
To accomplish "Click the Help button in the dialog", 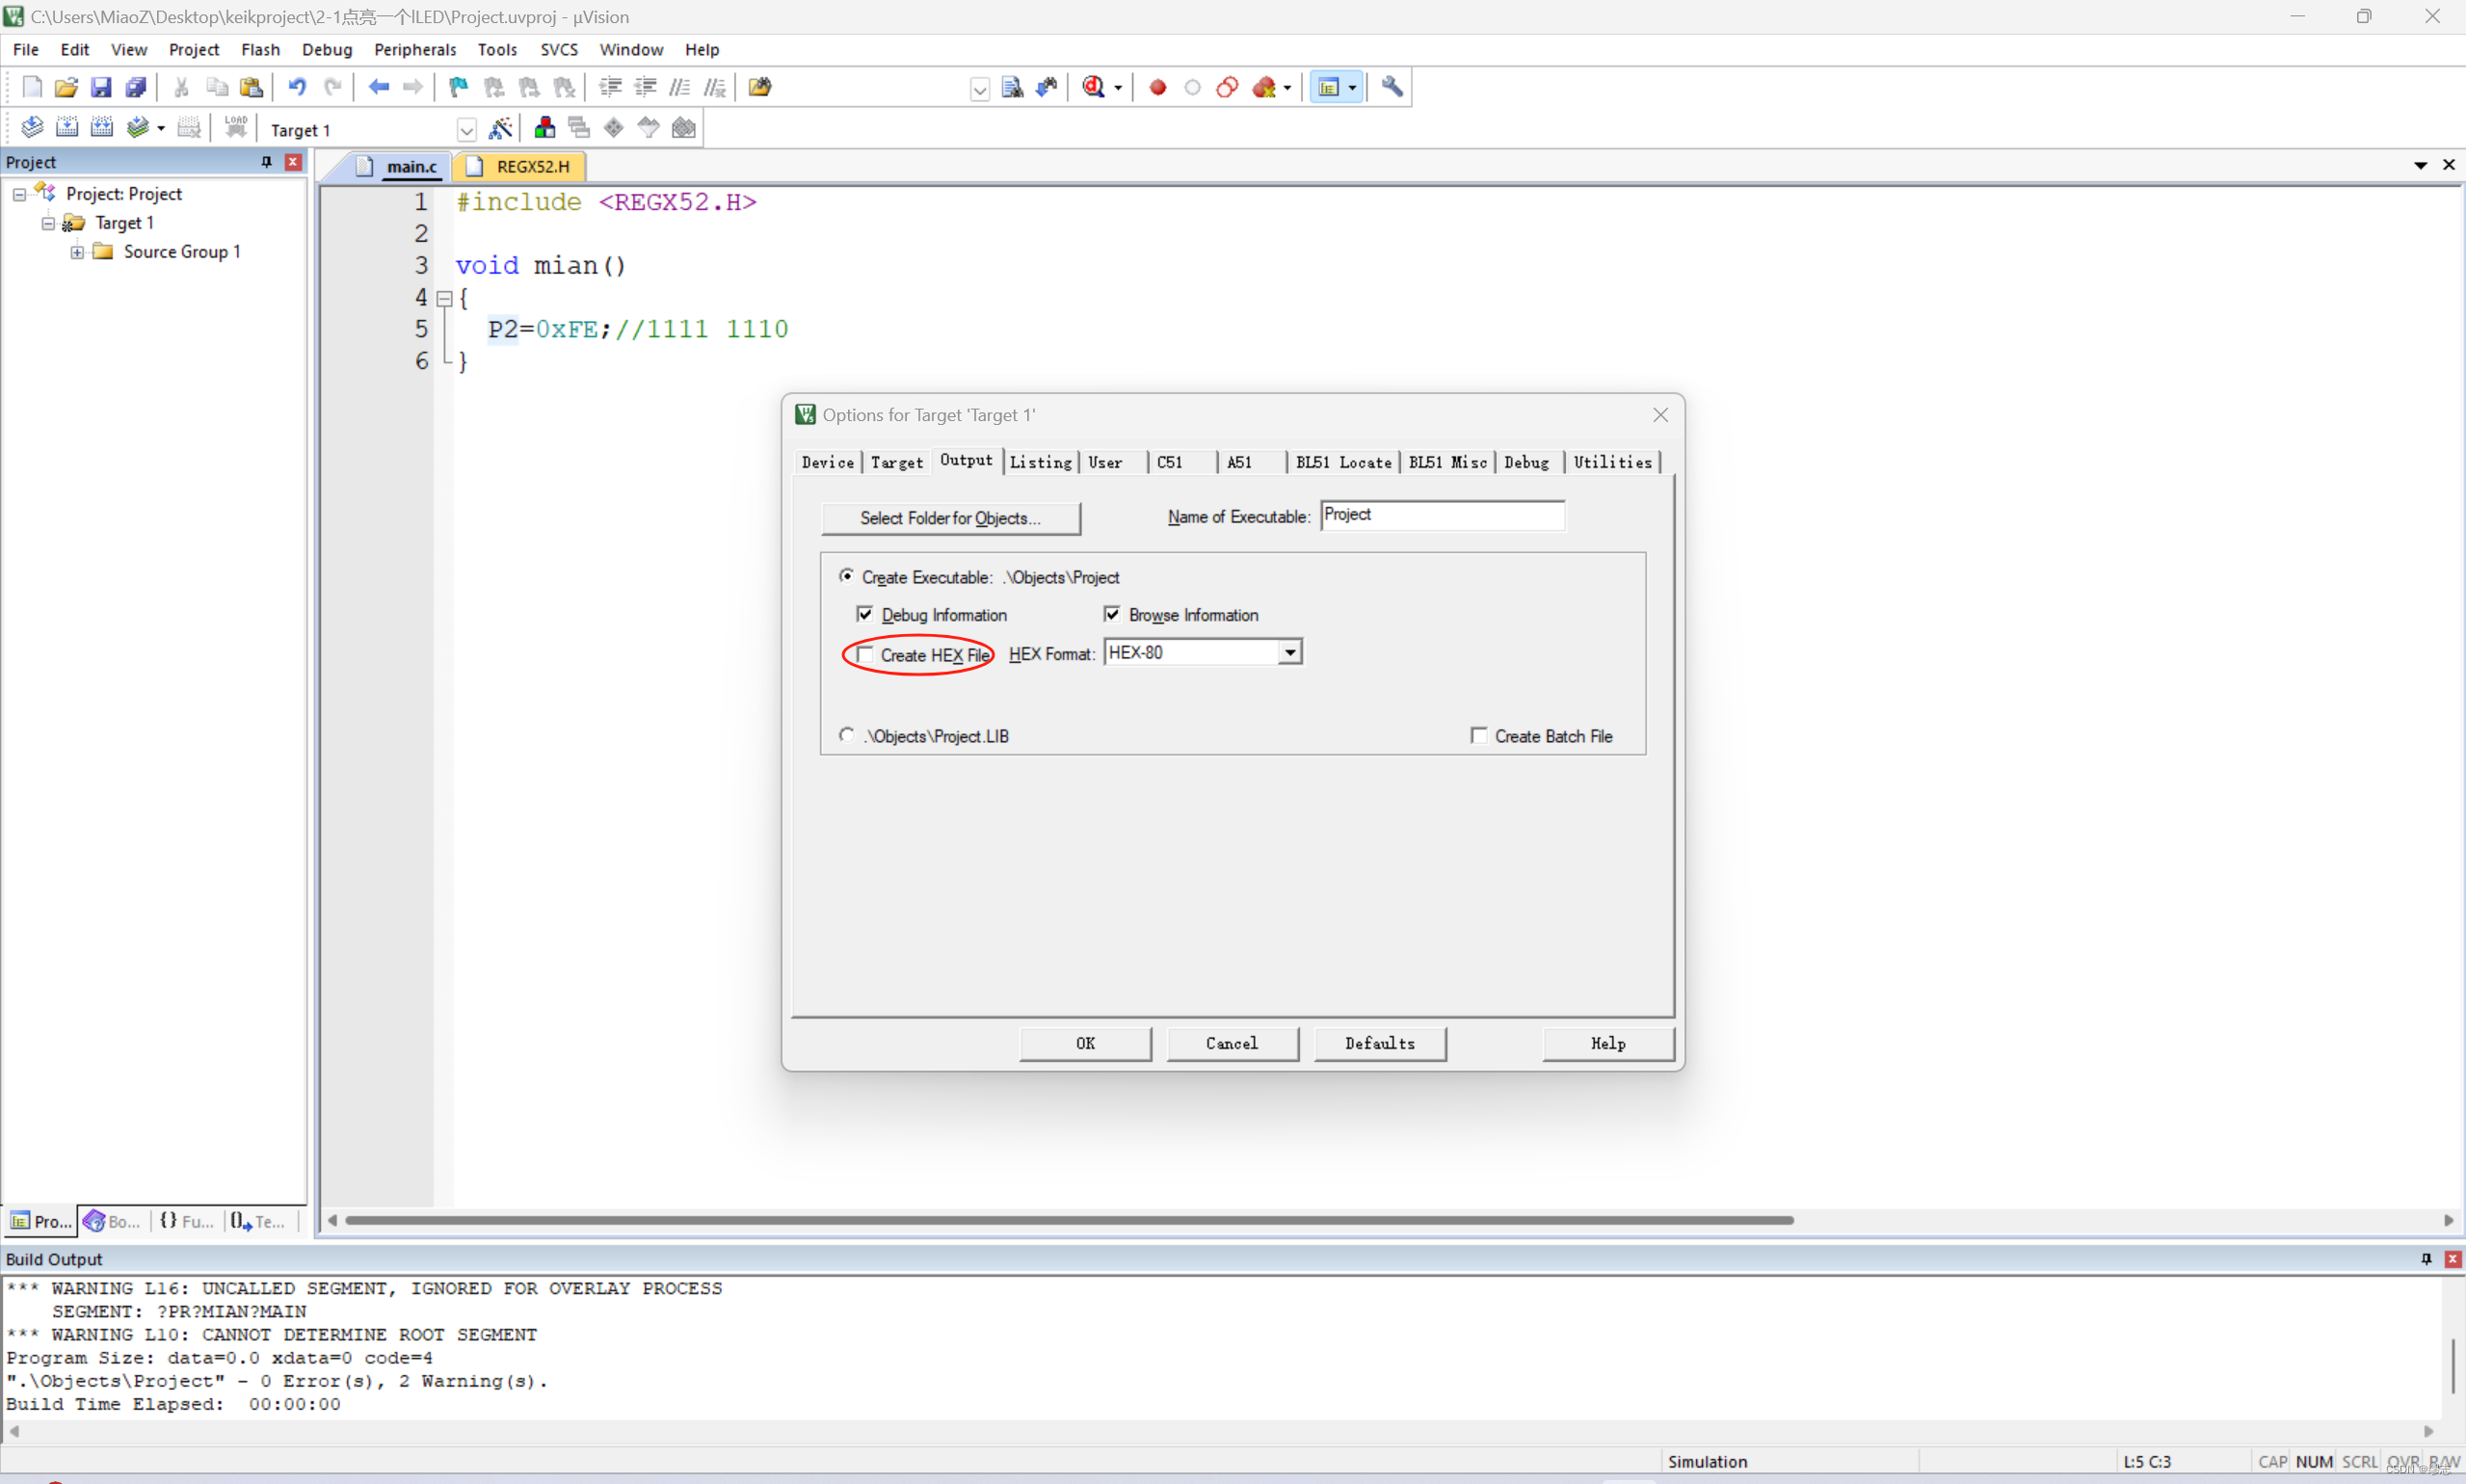I will tap(1608, 1043).
